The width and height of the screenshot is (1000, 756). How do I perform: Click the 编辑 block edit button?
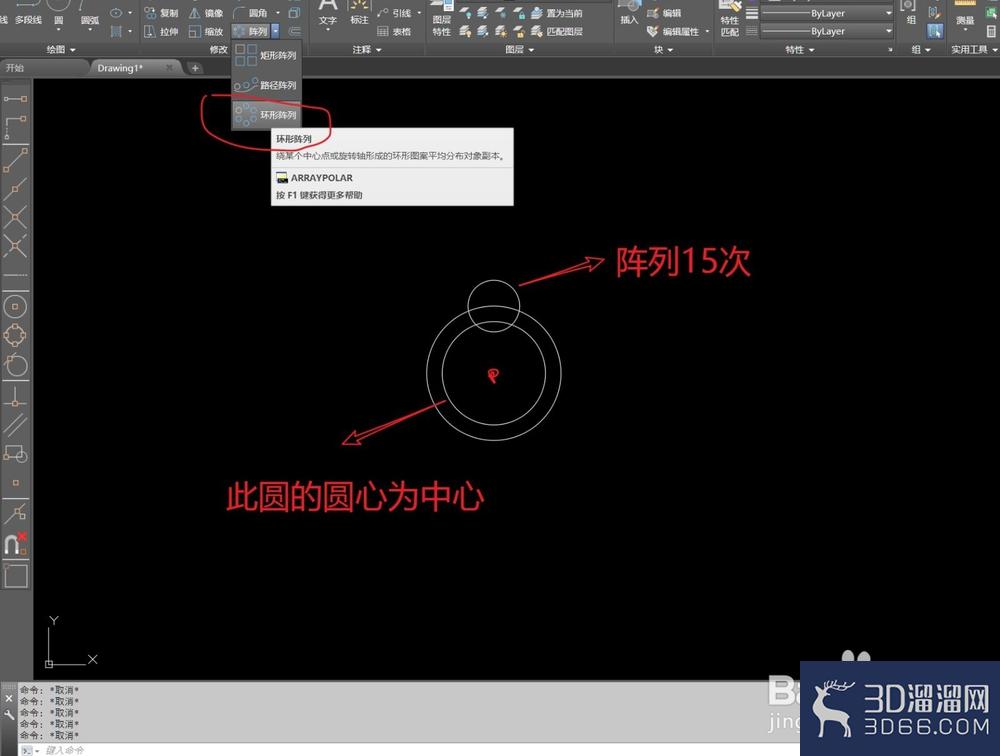tap(664, 13)
